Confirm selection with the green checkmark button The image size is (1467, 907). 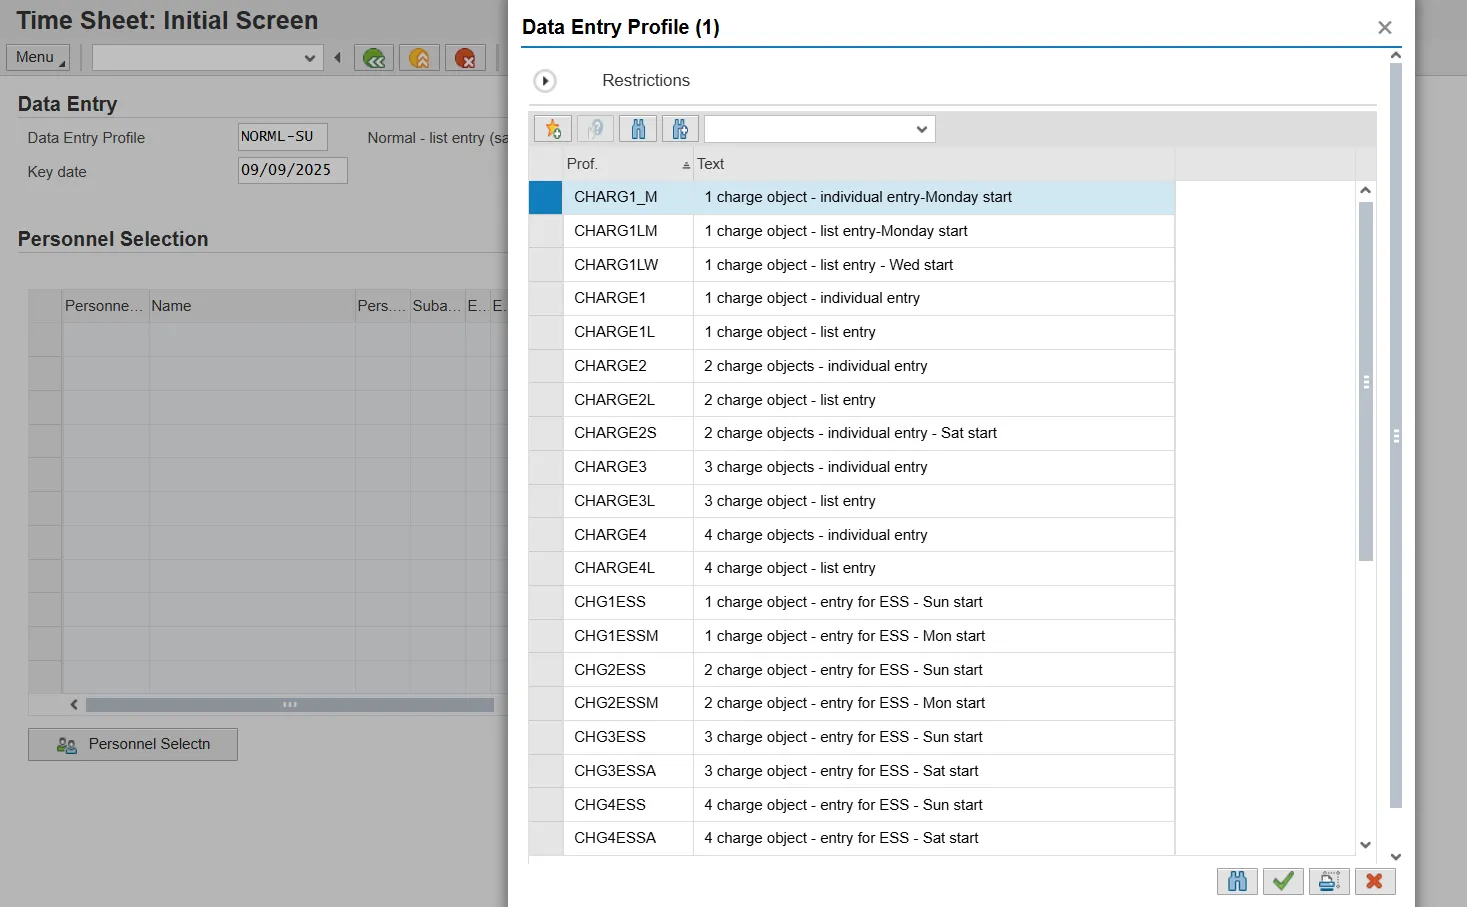click(1283, 881)
